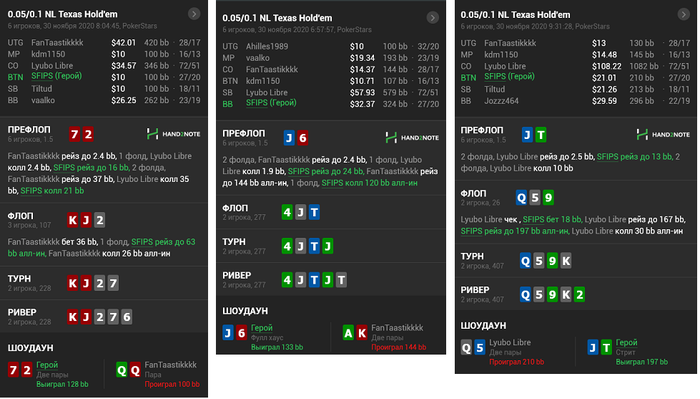Click Hand2Note logo in the 7-2 hand
This screenshot has width=700, height=399.
tap(173, 134)
